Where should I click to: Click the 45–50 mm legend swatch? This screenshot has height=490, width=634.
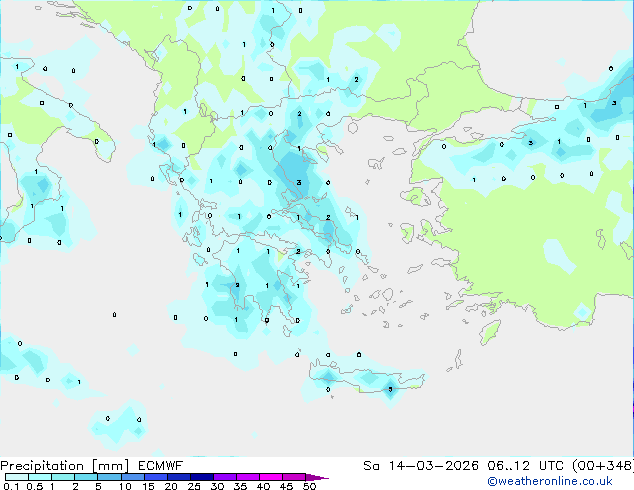(x=294, y=477)
